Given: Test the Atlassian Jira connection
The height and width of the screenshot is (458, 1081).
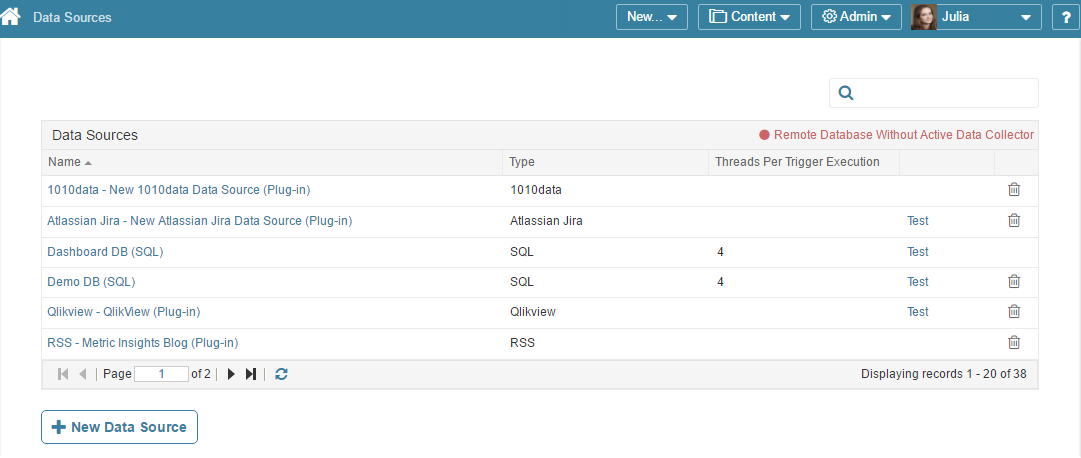Looking at the screenshot, I should click(x=918, y=221).
